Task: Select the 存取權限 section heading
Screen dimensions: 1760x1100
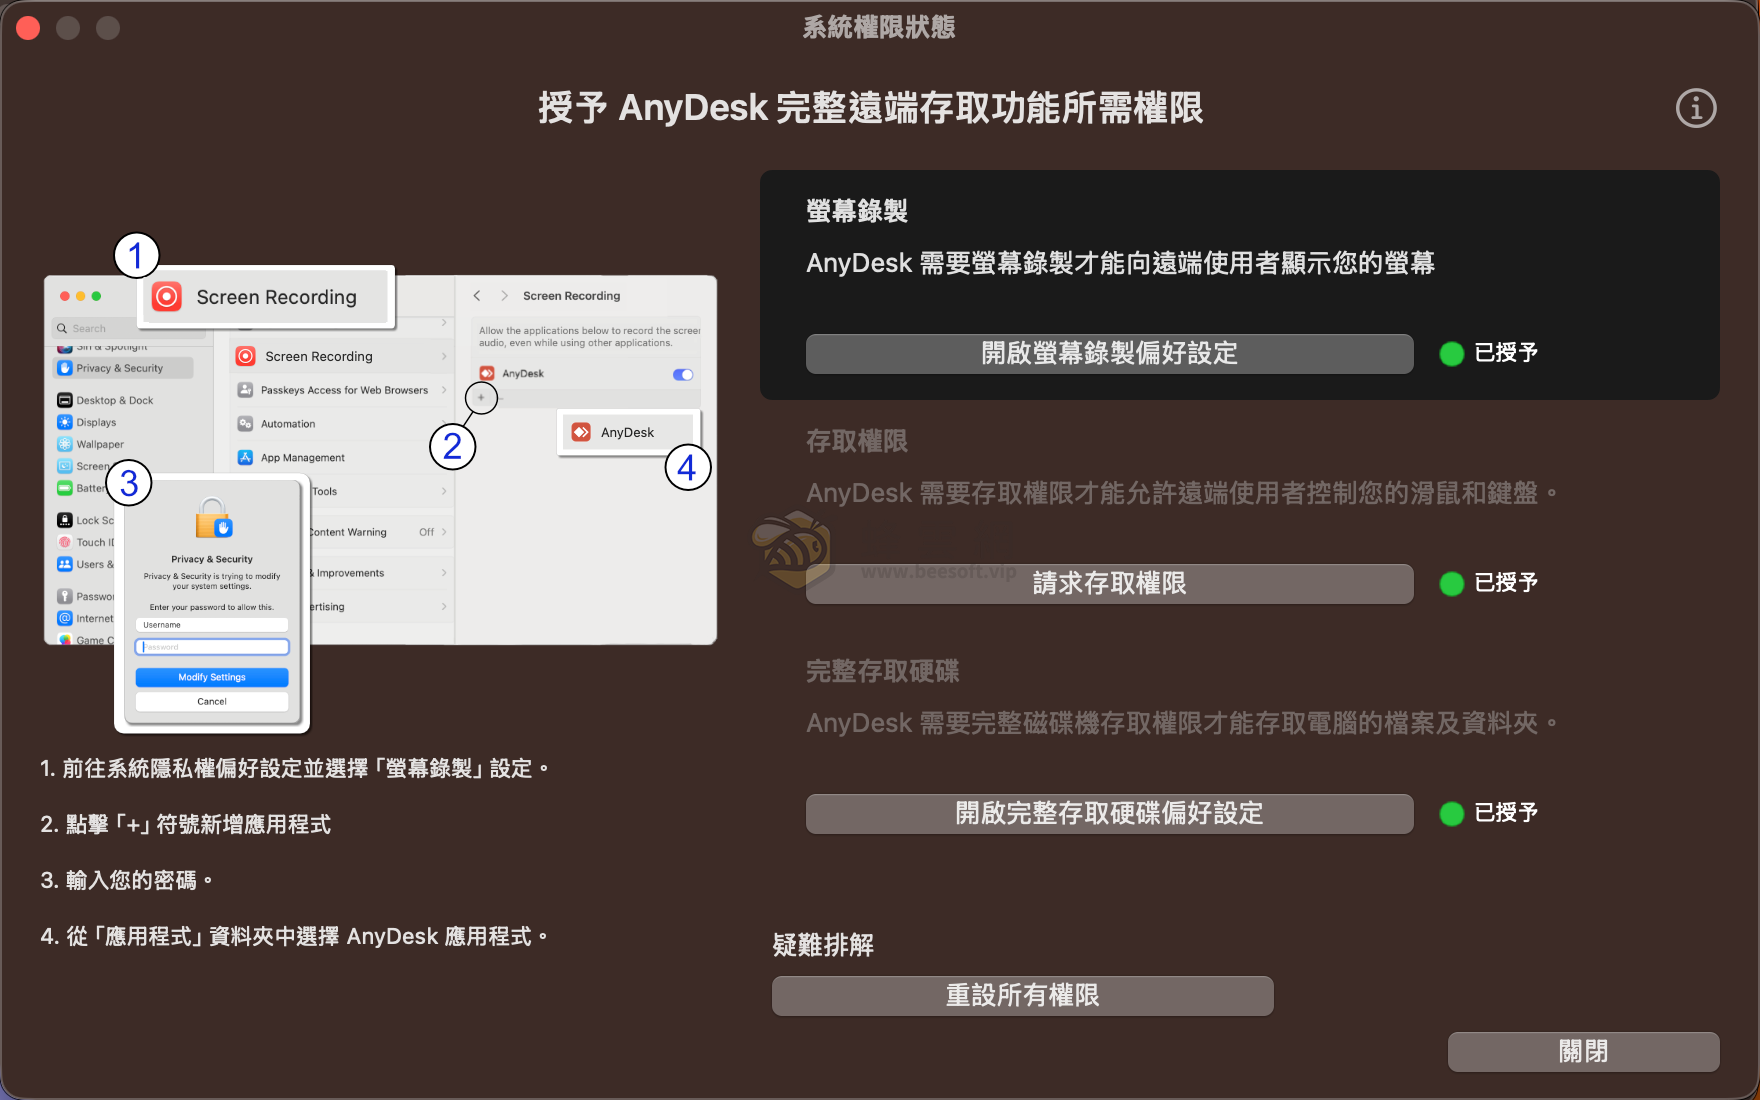Action: [x=857, y=441]
